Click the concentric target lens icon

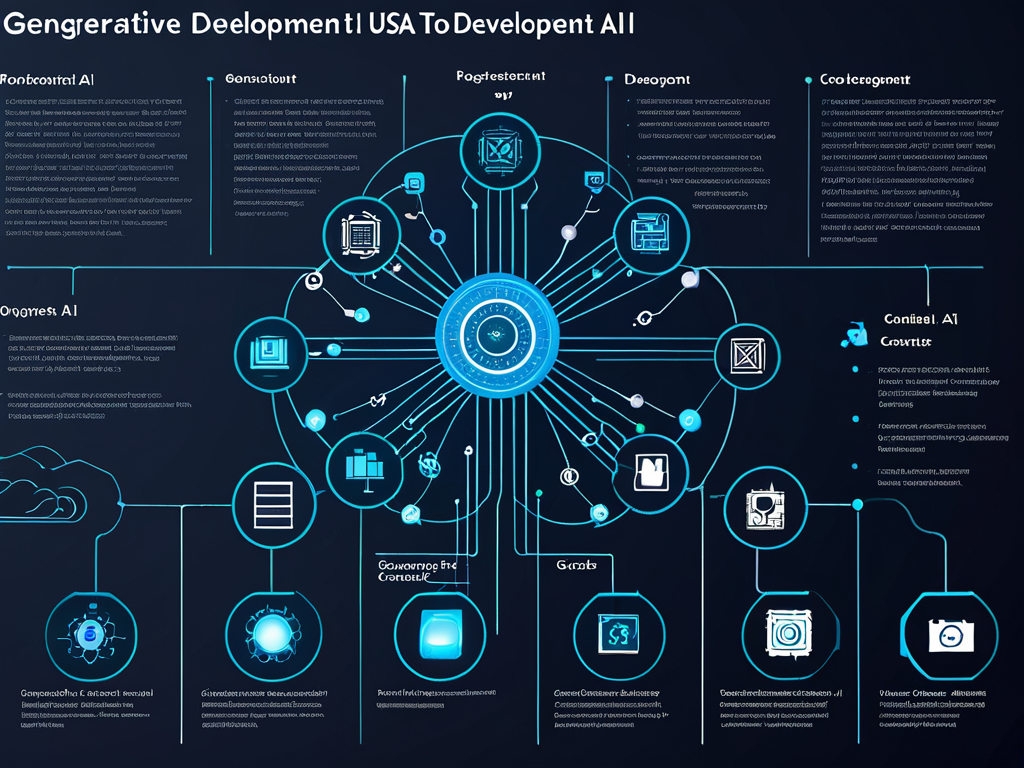(x=781, y=633)
